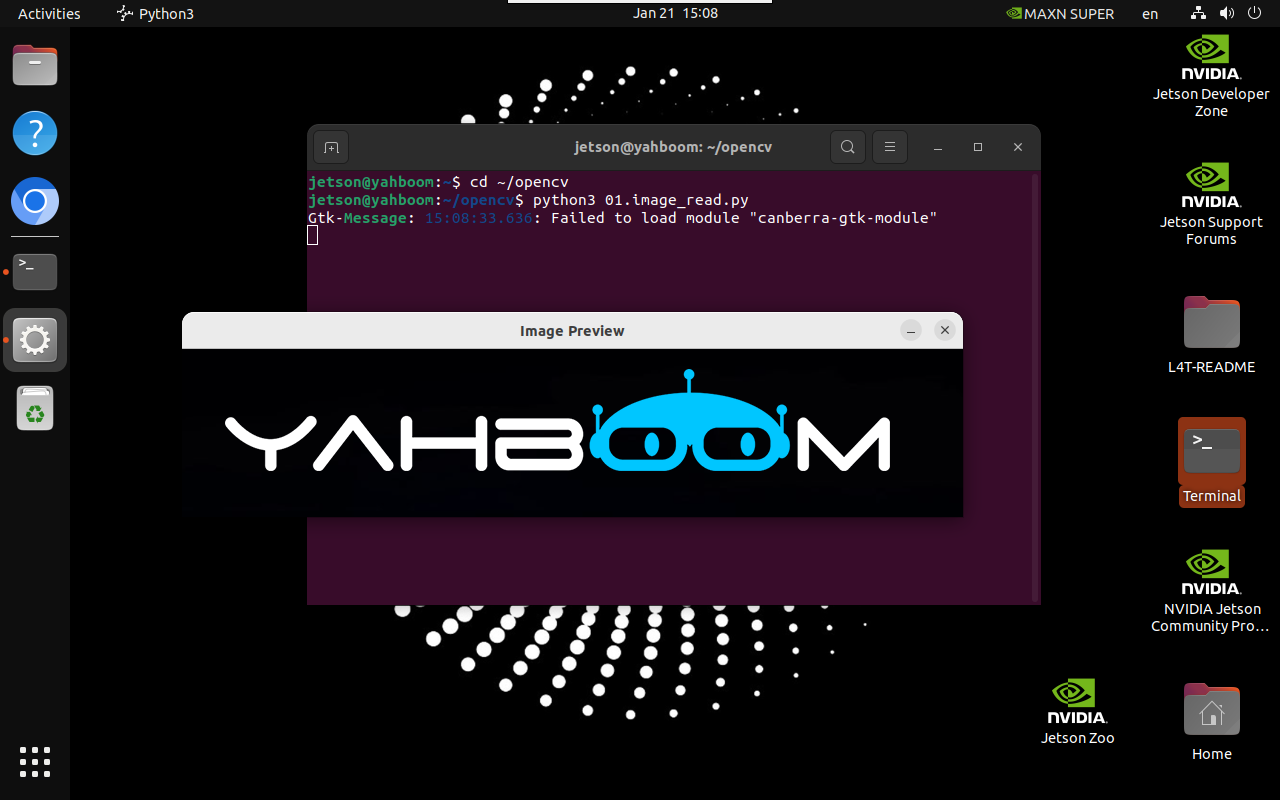The width and height of the screenshot is (1280, 800).
Task: Open the Trash in the dock
Action: click(35, 409)
